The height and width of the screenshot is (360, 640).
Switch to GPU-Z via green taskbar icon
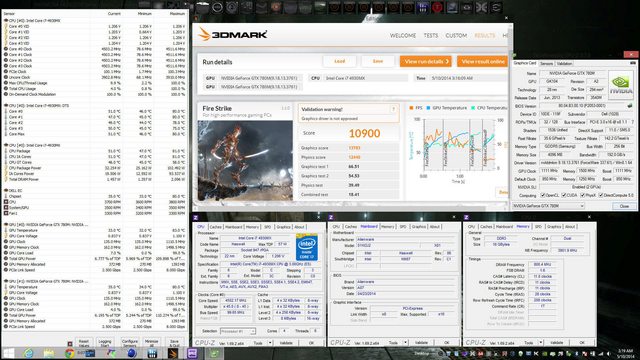click(214, 353)
